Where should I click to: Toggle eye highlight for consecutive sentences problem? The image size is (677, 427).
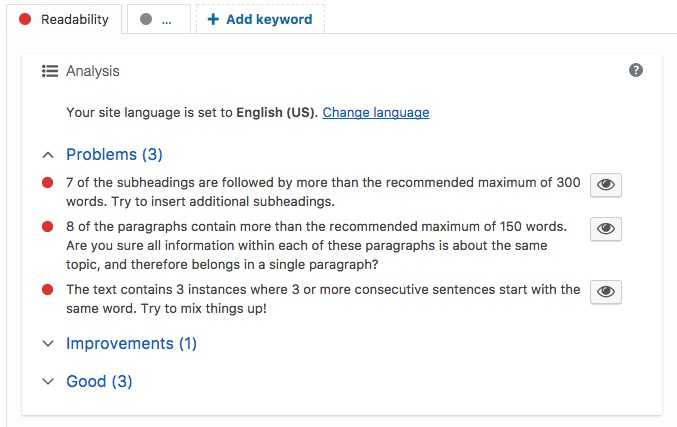605,291
